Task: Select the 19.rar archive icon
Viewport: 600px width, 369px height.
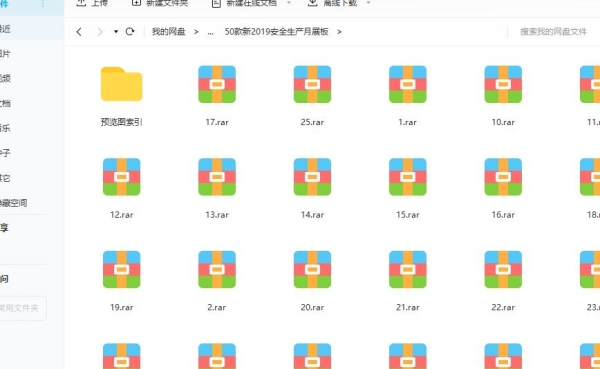Action: pos(122,269)
